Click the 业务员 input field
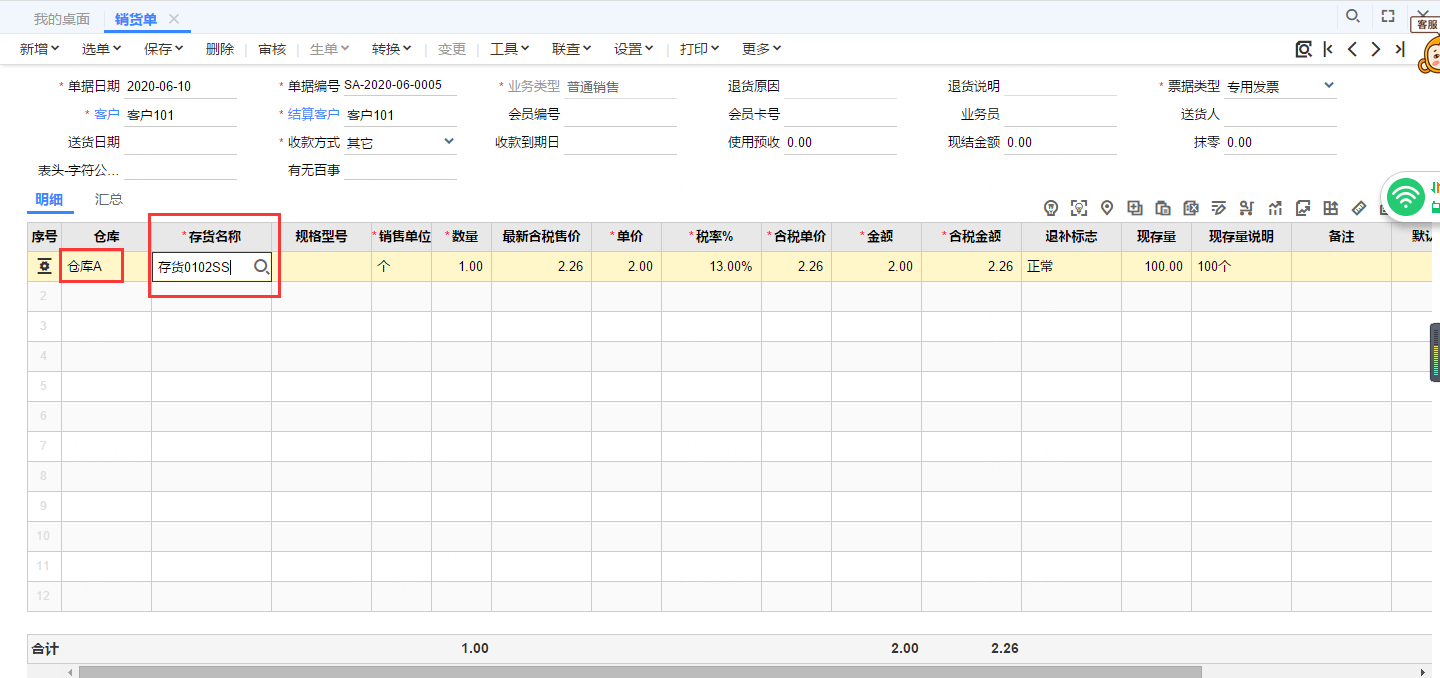Image resolution: width=1440 pixels, height=678 pixels. click(1060, 115)
